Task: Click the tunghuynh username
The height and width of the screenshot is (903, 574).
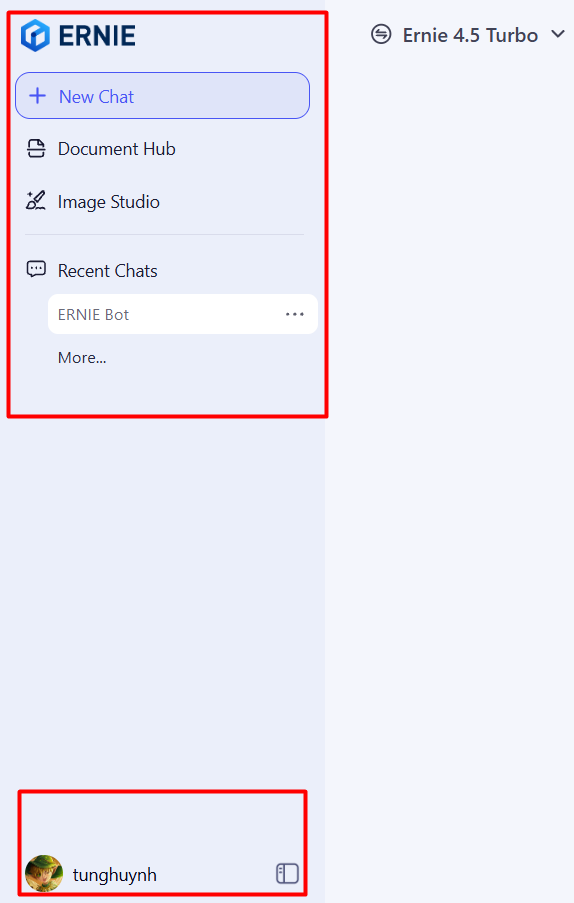Action: point(115,875)
